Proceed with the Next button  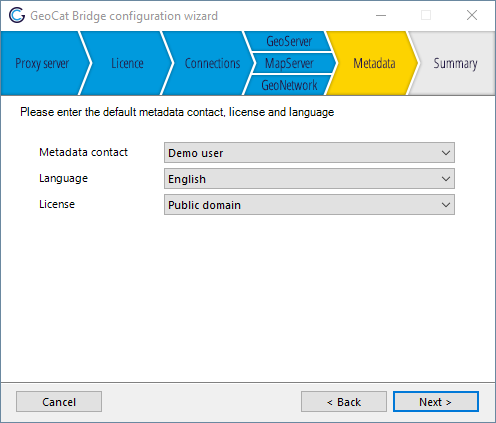(x=436, y=402)
